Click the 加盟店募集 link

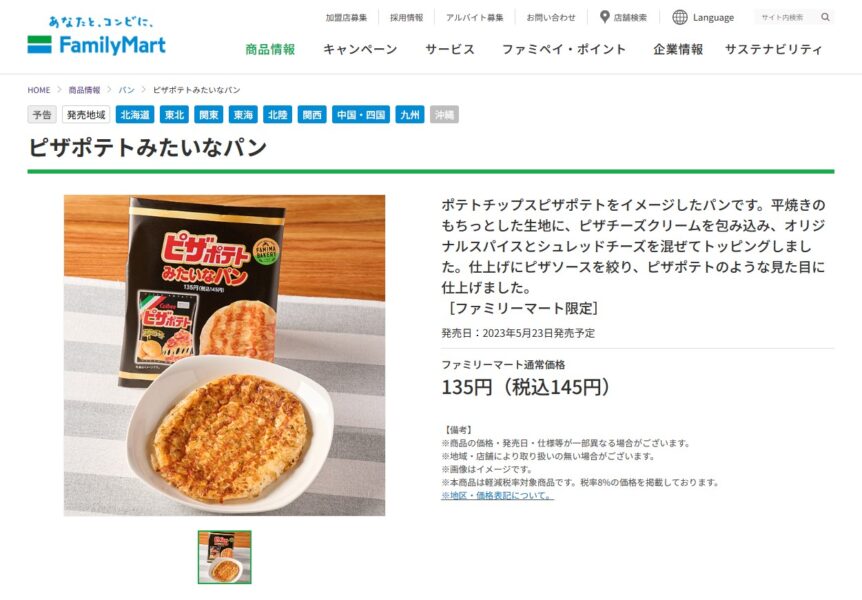click(346, 18)
